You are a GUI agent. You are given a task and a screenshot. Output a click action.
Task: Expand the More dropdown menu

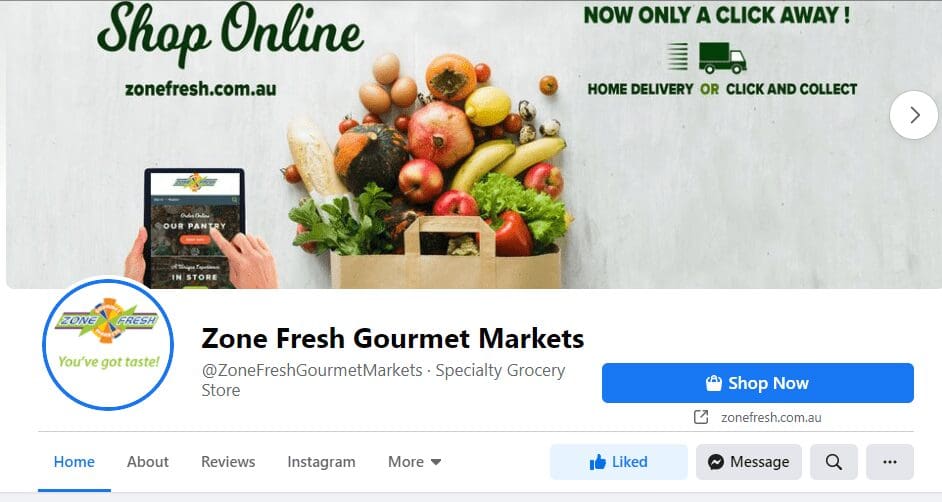click(x=415, y=462)
